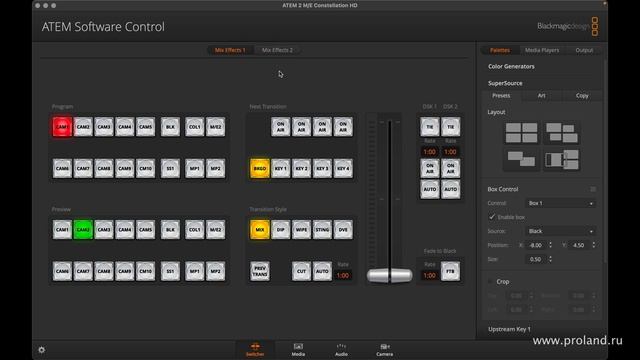This screenshot has height=360, width=640.
Task: Open the Output tab
Action: pos(584,50)
